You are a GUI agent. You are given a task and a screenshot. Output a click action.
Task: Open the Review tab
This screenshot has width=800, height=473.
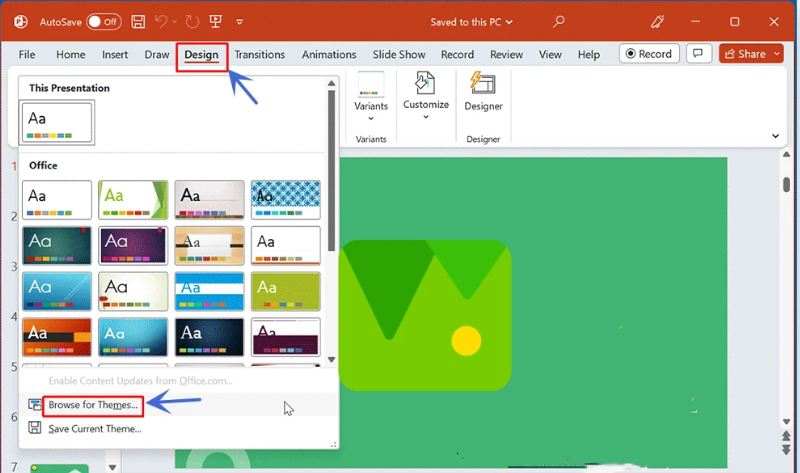pyautogui.click(x=506, y=55)
